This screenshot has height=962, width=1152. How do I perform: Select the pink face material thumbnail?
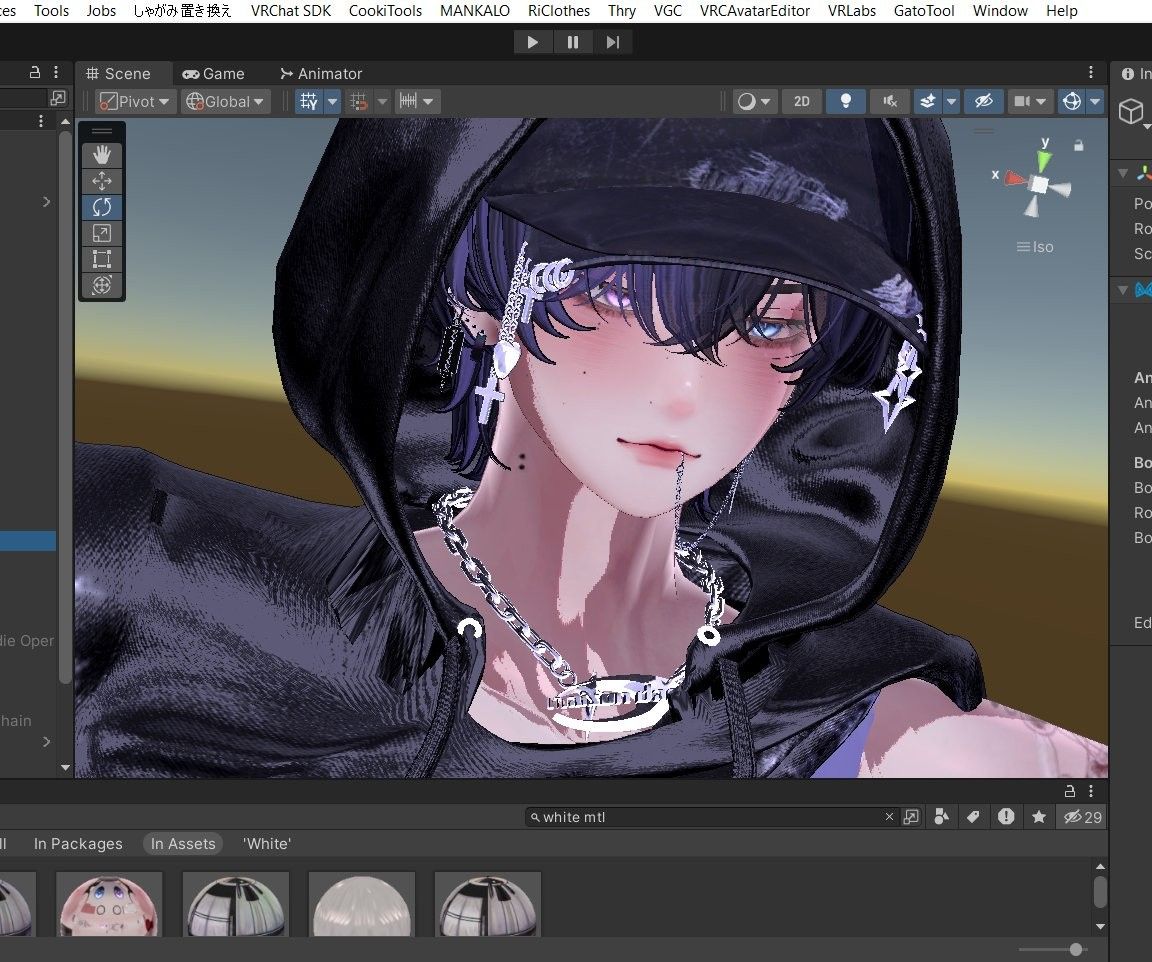109,905
